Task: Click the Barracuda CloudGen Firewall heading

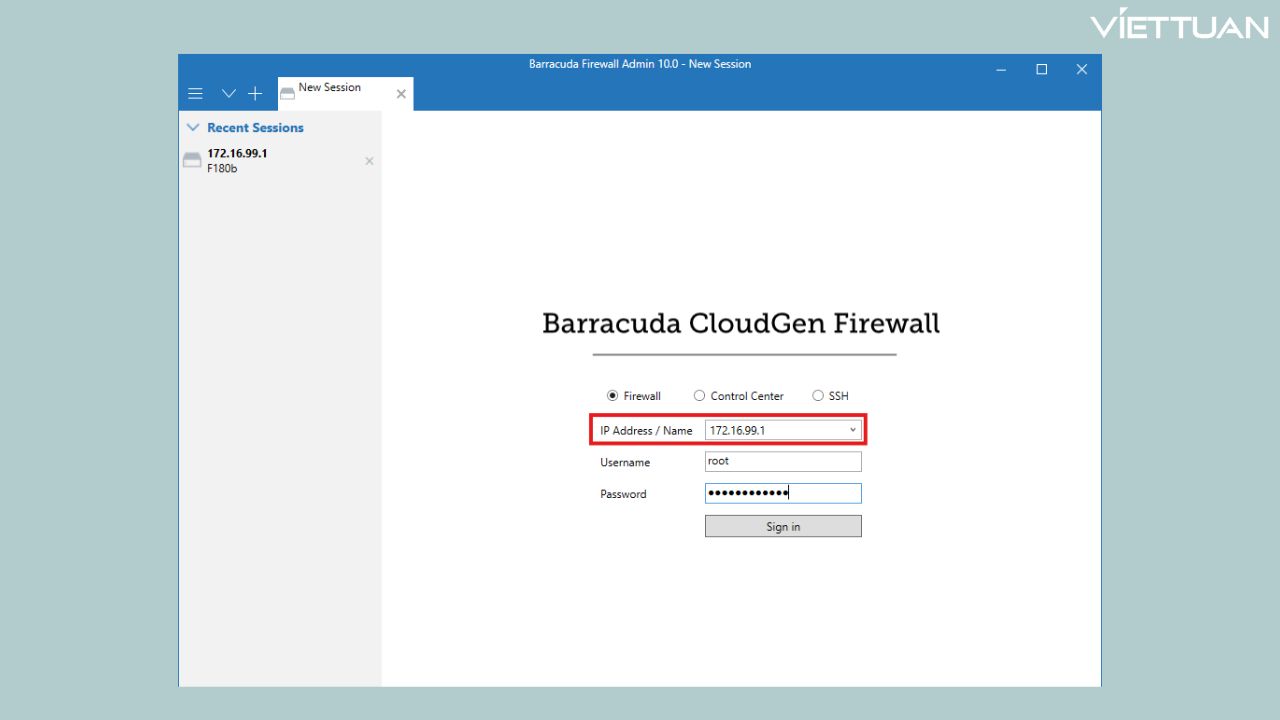Action: [x=740, y=322]
